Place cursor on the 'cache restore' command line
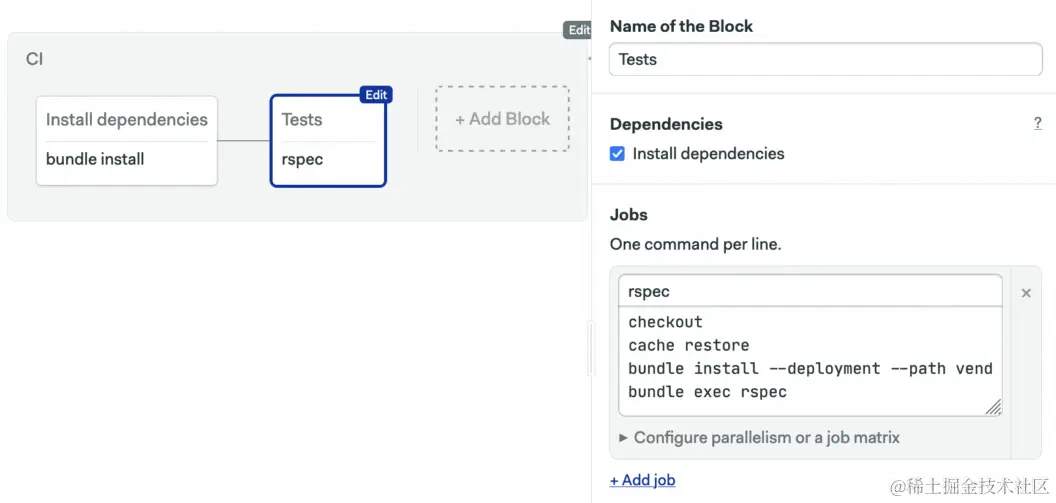 [x=689, y=345]
